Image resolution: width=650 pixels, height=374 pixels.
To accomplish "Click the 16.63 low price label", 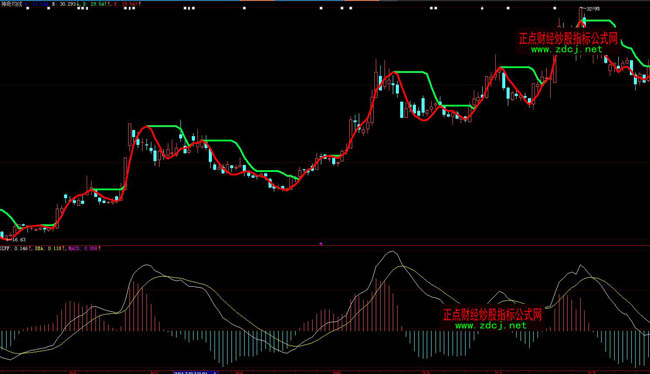I will tap(19, 240).
